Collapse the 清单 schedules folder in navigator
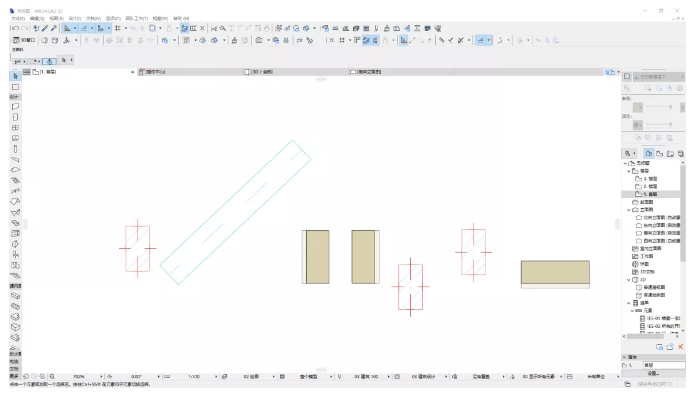This screenshot has height=393, width=695. 629,303
